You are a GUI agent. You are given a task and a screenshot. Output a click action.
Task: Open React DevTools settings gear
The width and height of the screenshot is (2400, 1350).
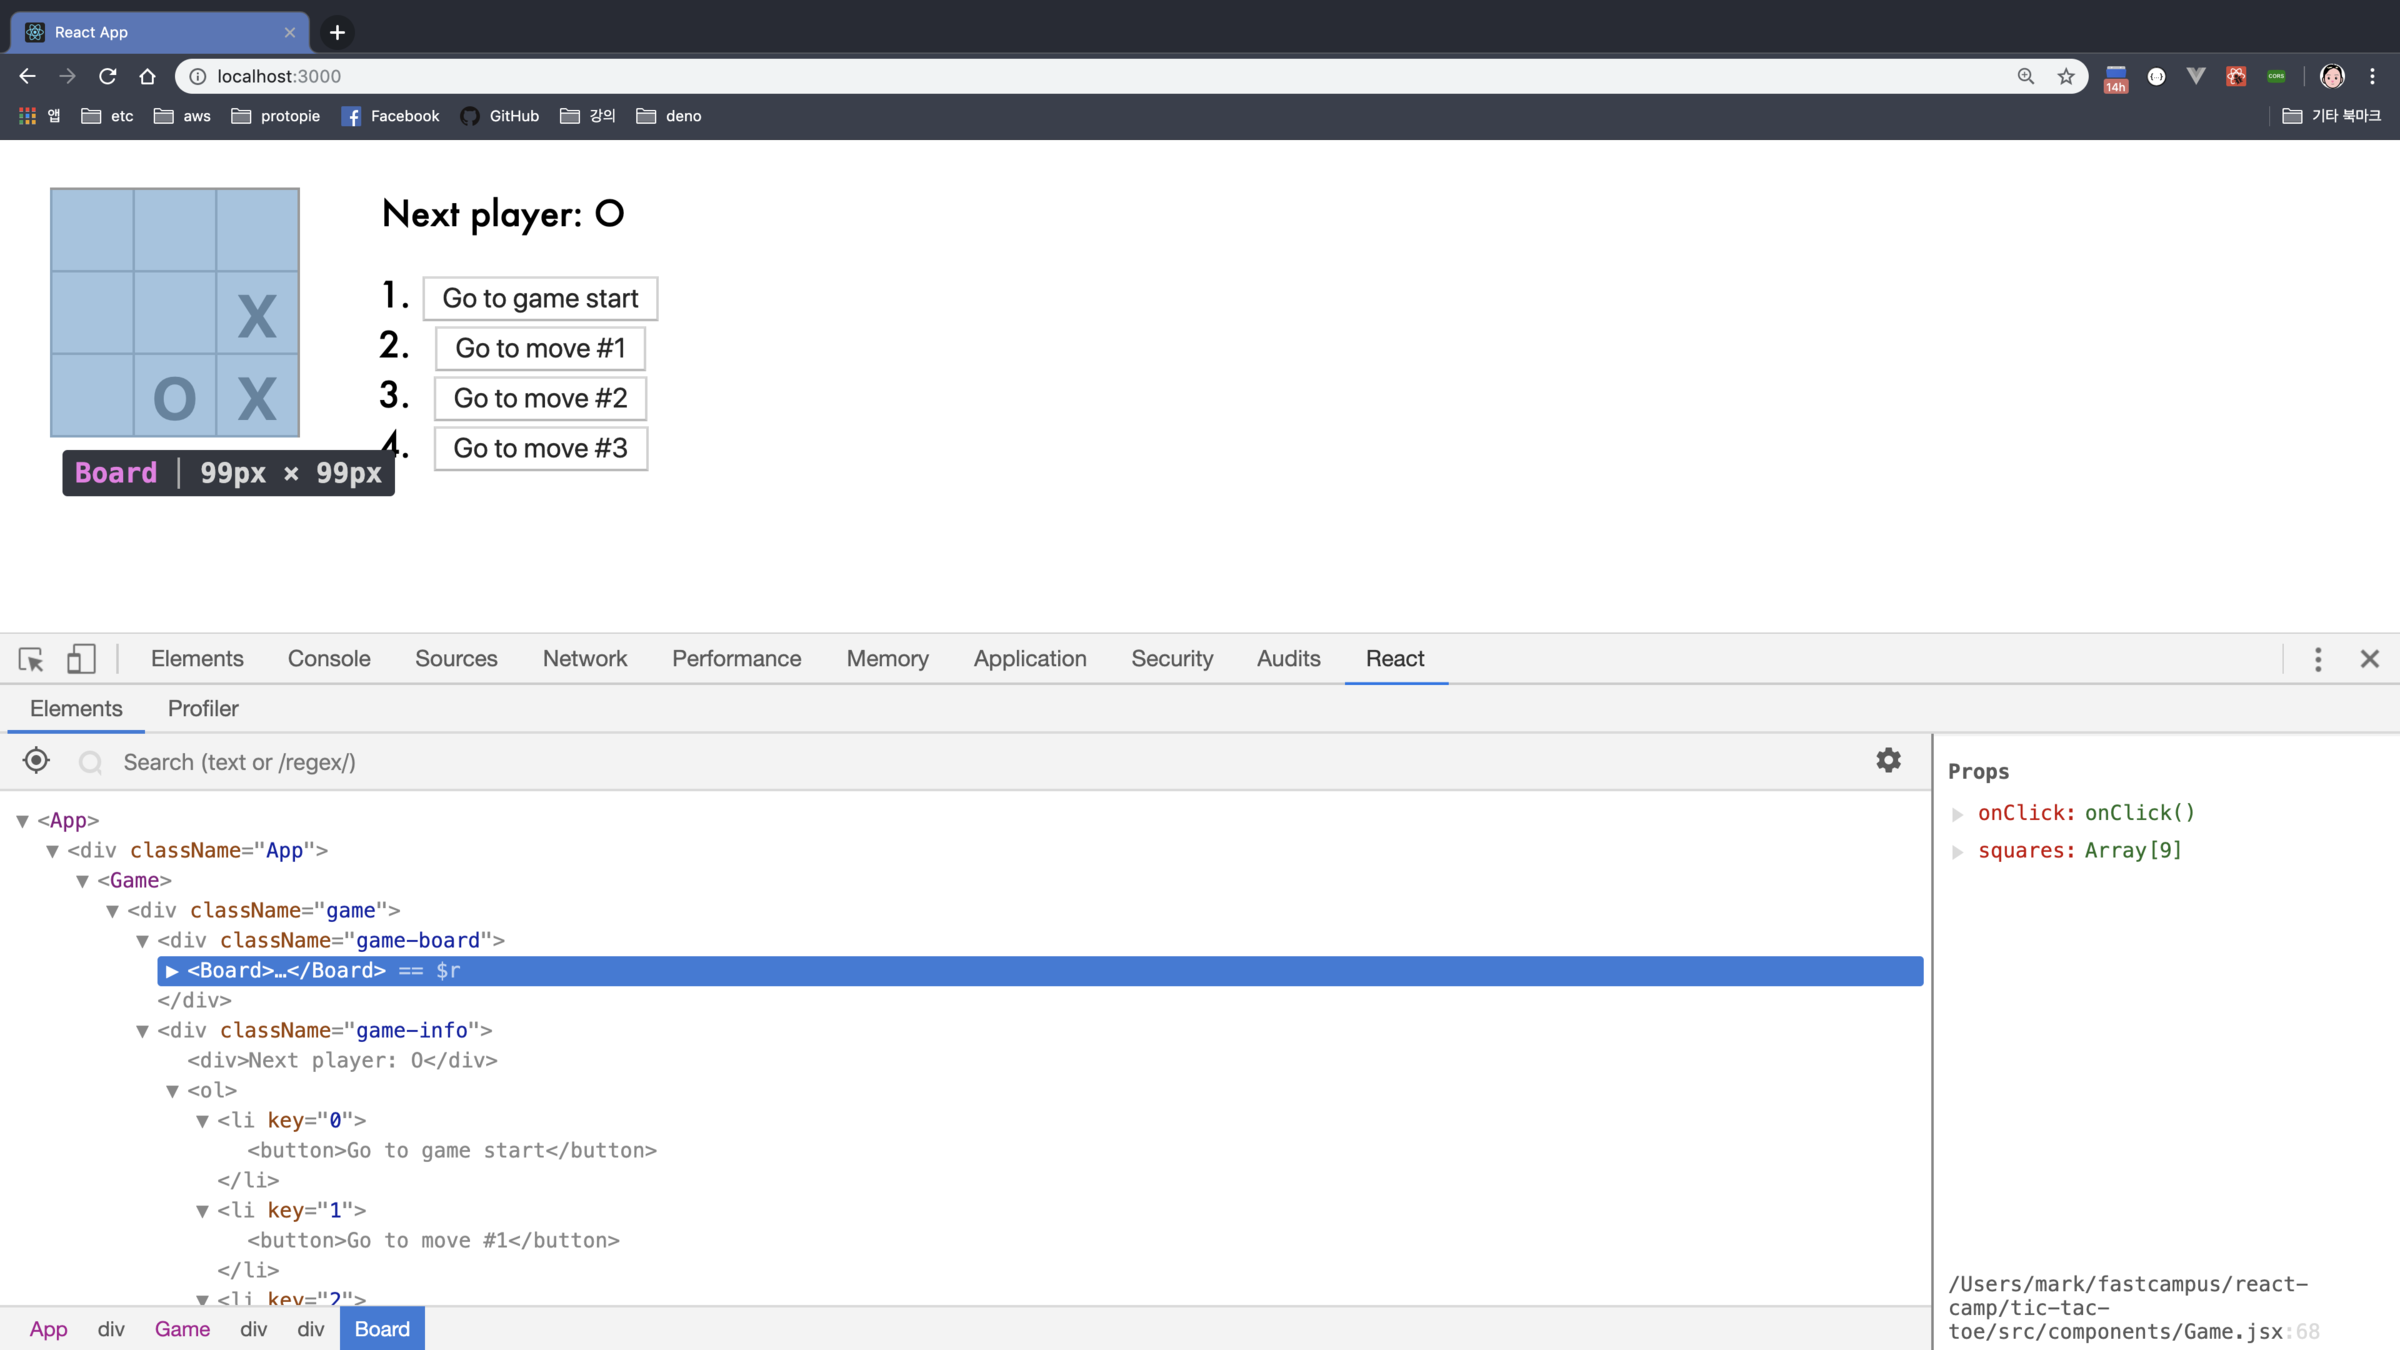[x=1888, y=761]
